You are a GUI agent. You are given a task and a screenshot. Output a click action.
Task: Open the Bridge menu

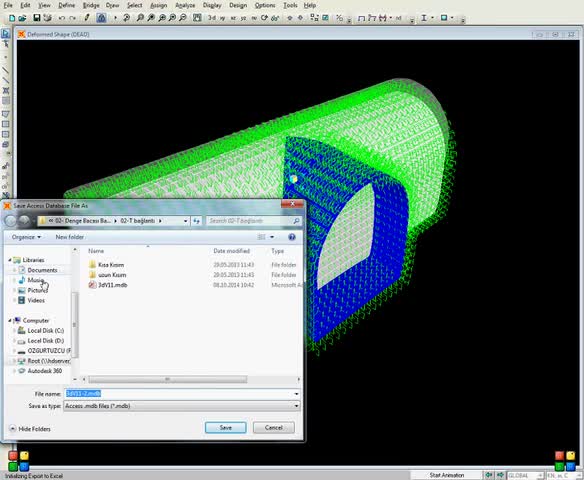[x=91, y=5]
